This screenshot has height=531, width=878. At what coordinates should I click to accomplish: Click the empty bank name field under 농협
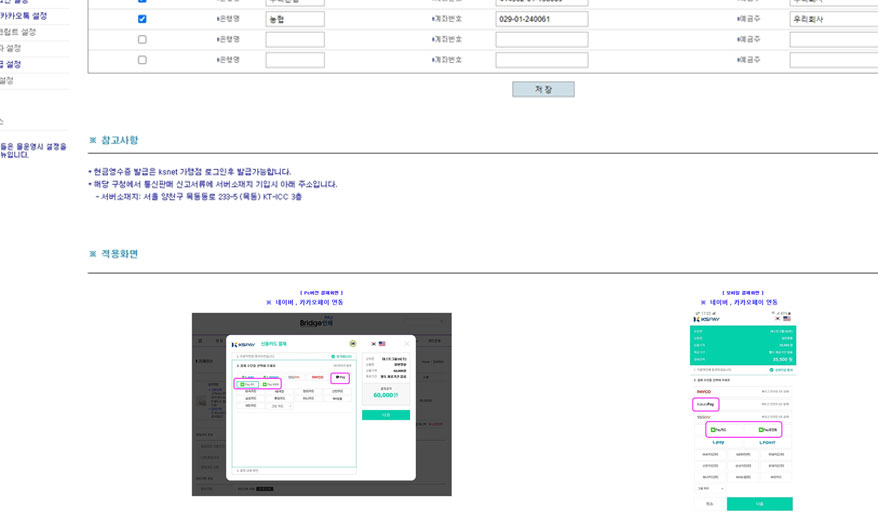click(295, 40)
